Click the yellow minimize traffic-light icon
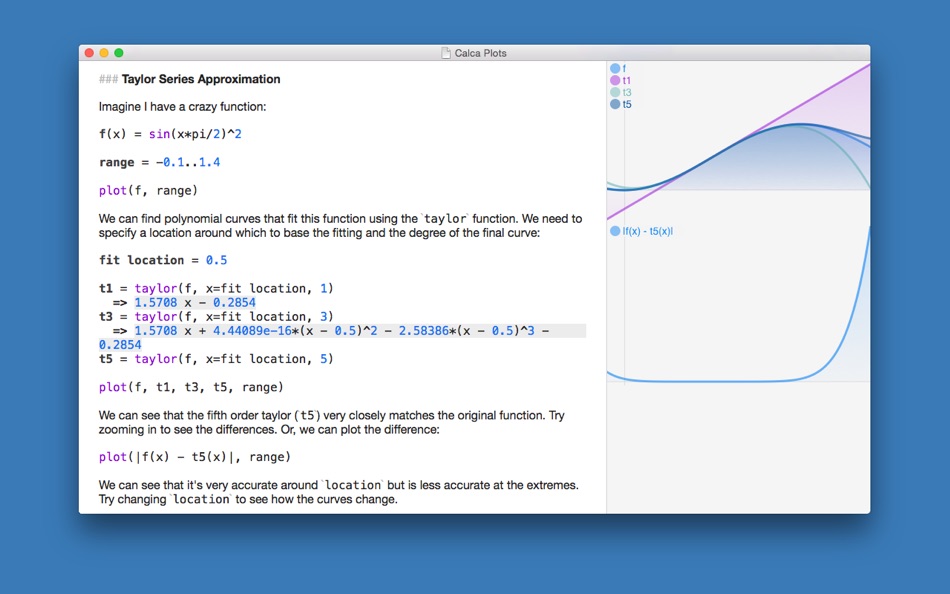Viewport: 950px width, 594px height. point(104,52)
